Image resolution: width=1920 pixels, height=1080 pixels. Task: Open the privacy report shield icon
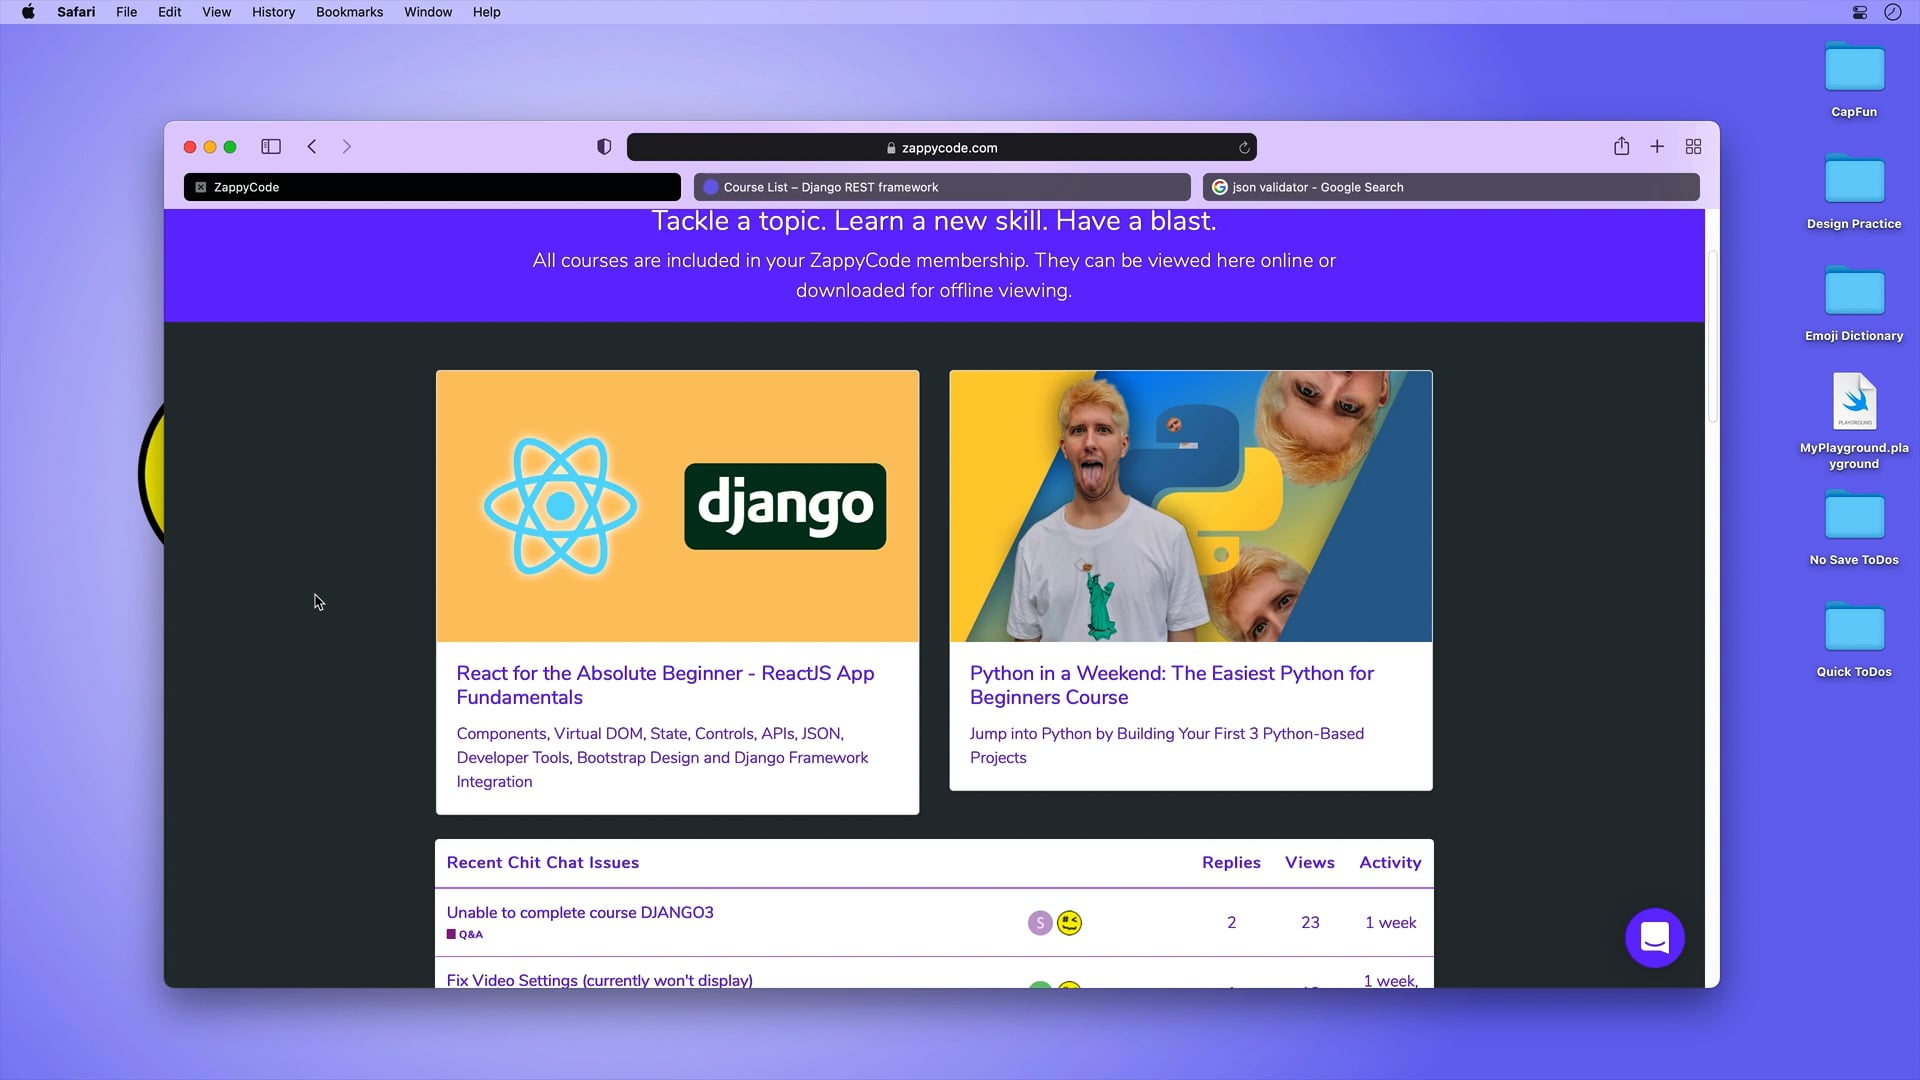tap(604, 147)
